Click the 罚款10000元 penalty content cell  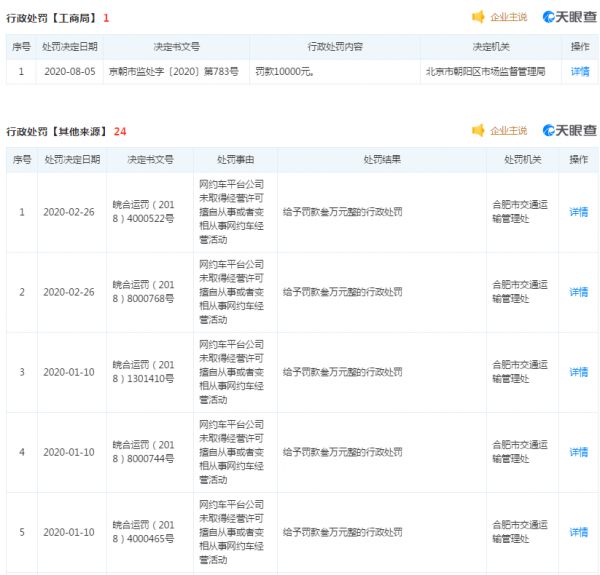(285, 72)
